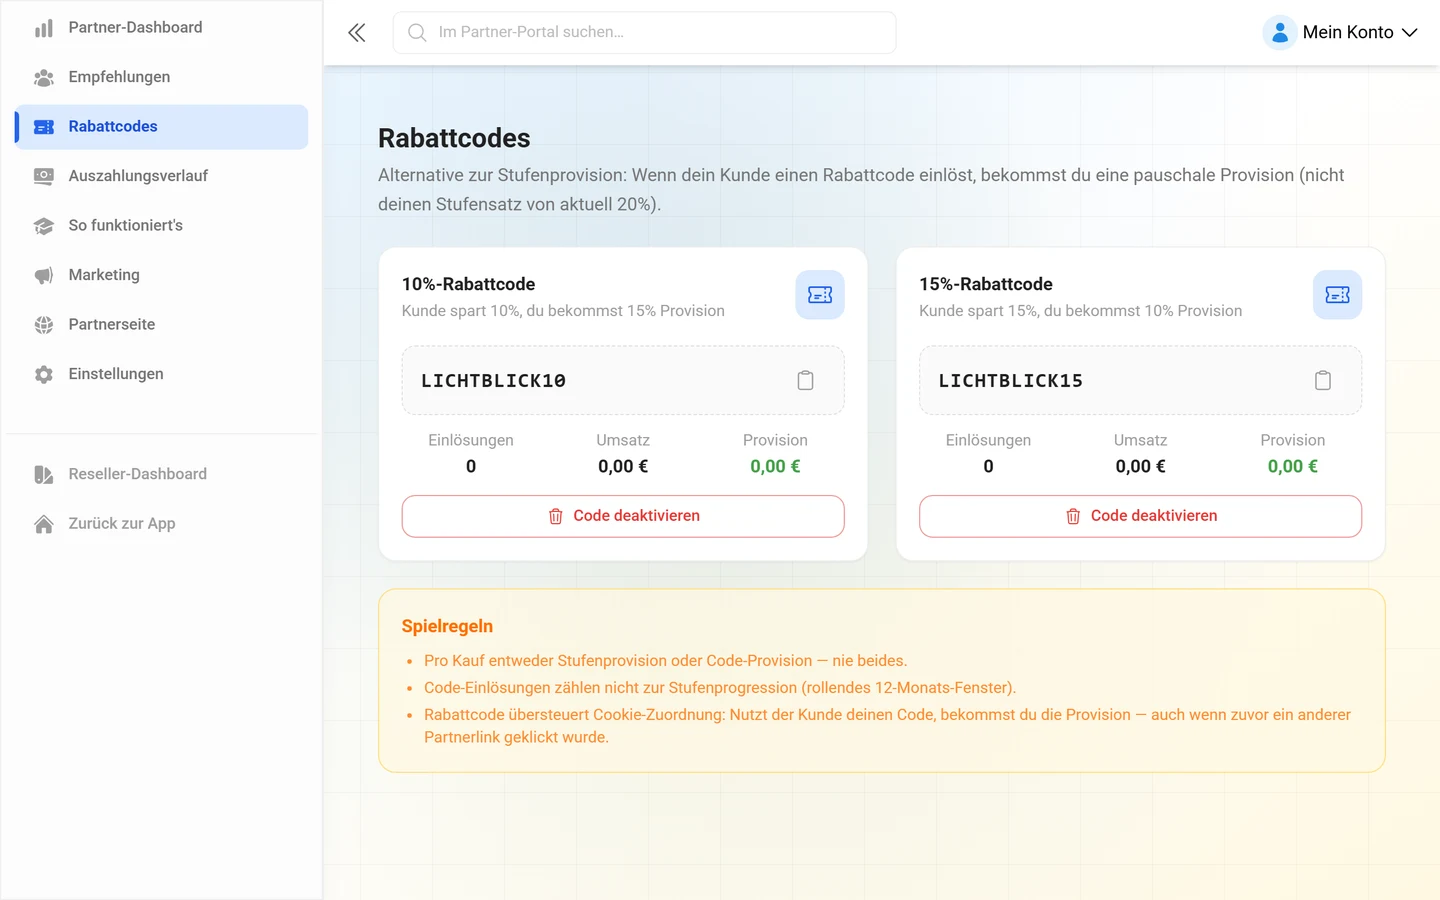Click trash icon in 15% card deactivate button
This screenshot has height=900, width=1440.
click(x=1073, y=516)
